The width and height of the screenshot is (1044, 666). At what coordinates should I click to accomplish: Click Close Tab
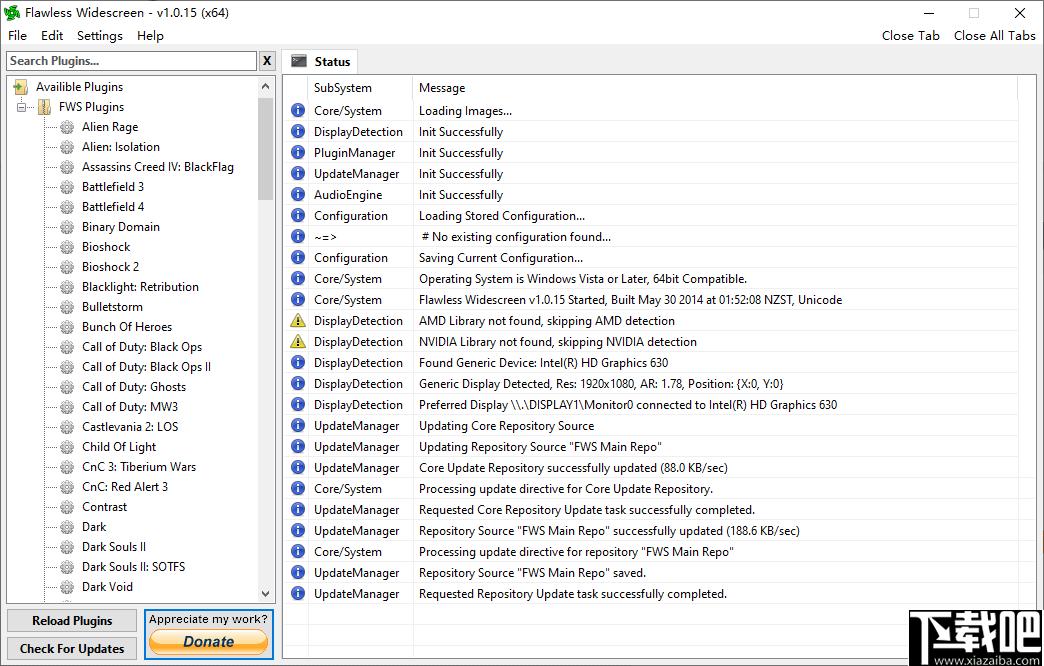[911, 36]
